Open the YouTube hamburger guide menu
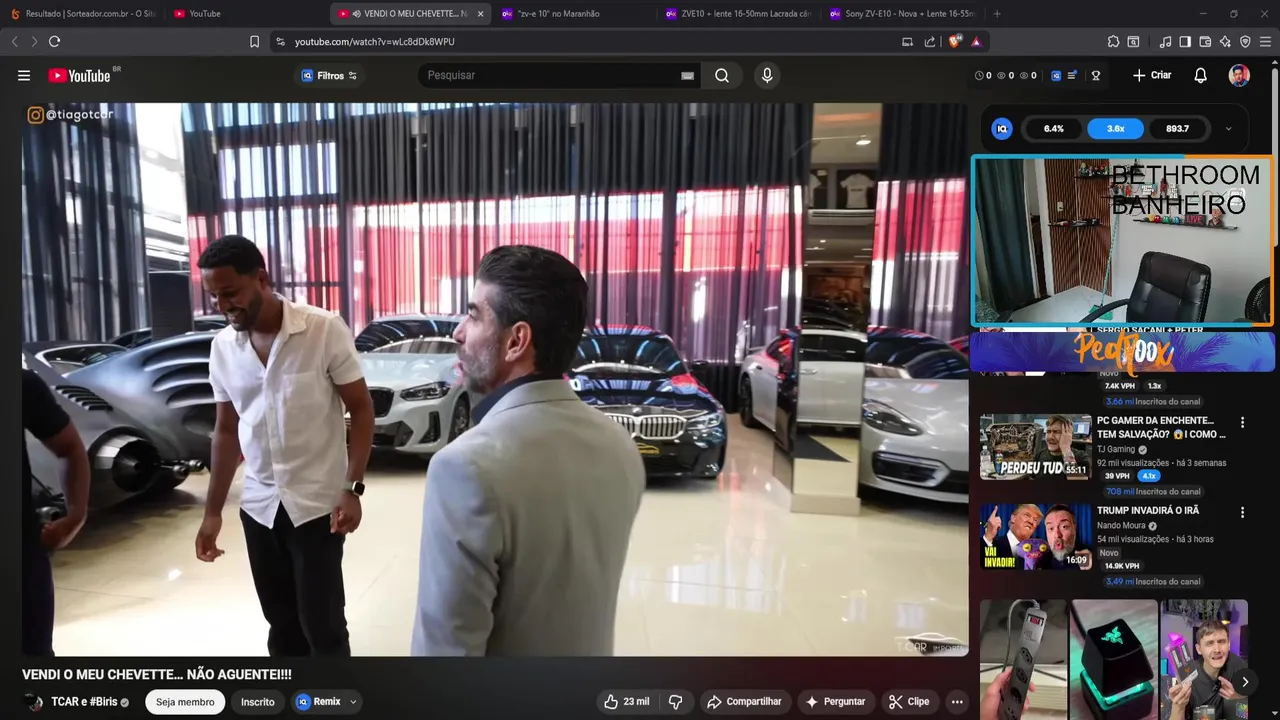Viewport: 1280px width, 720px height. pos(24,75)
